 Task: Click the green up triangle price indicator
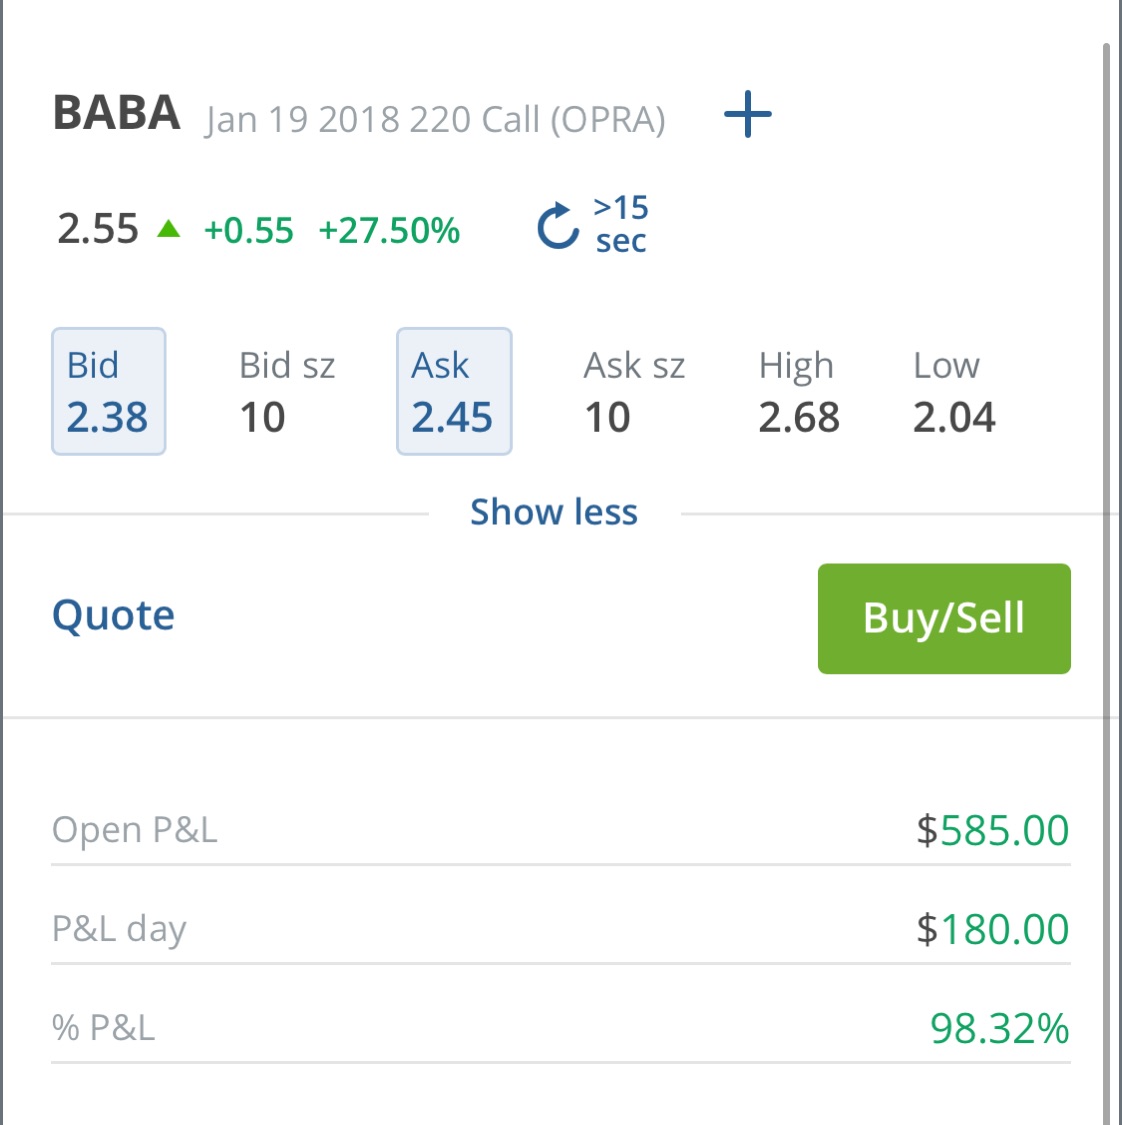[169, 229]
